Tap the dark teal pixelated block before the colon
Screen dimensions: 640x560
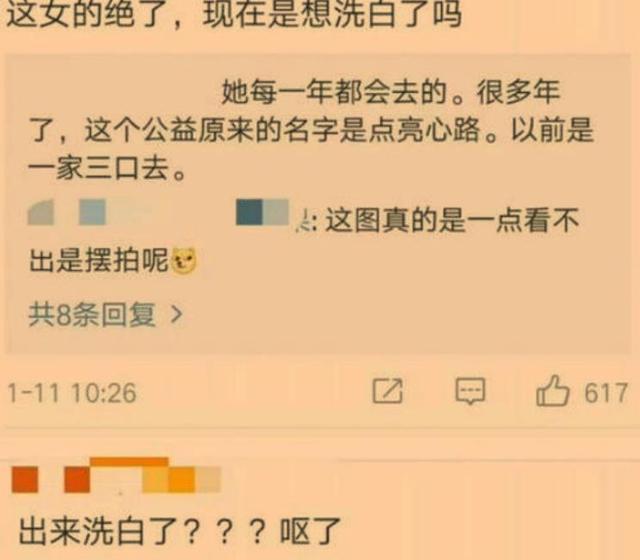point(249,212)
